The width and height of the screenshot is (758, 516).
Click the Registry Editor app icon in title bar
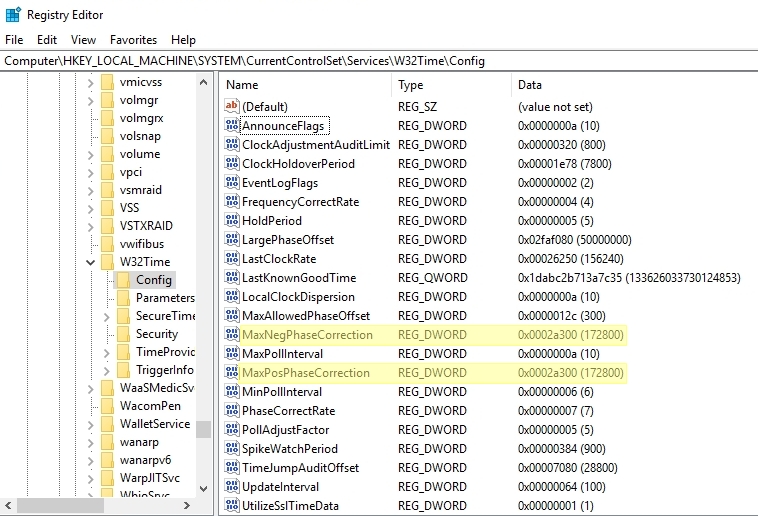(13, 15)
